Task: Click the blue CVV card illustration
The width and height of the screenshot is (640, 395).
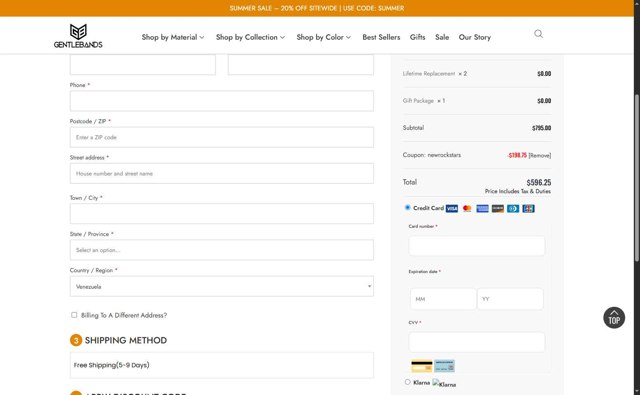Action: click(x=444, y=366)
